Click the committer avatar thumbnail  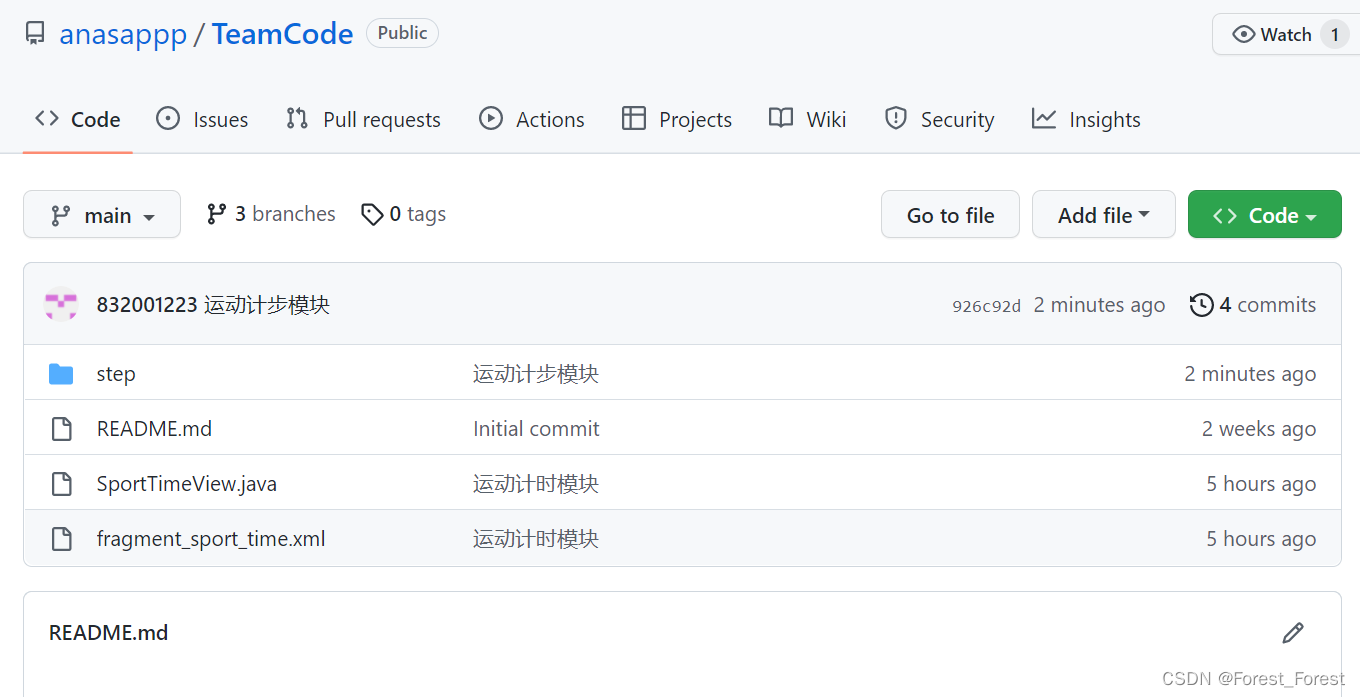click(x=61, y=304)
